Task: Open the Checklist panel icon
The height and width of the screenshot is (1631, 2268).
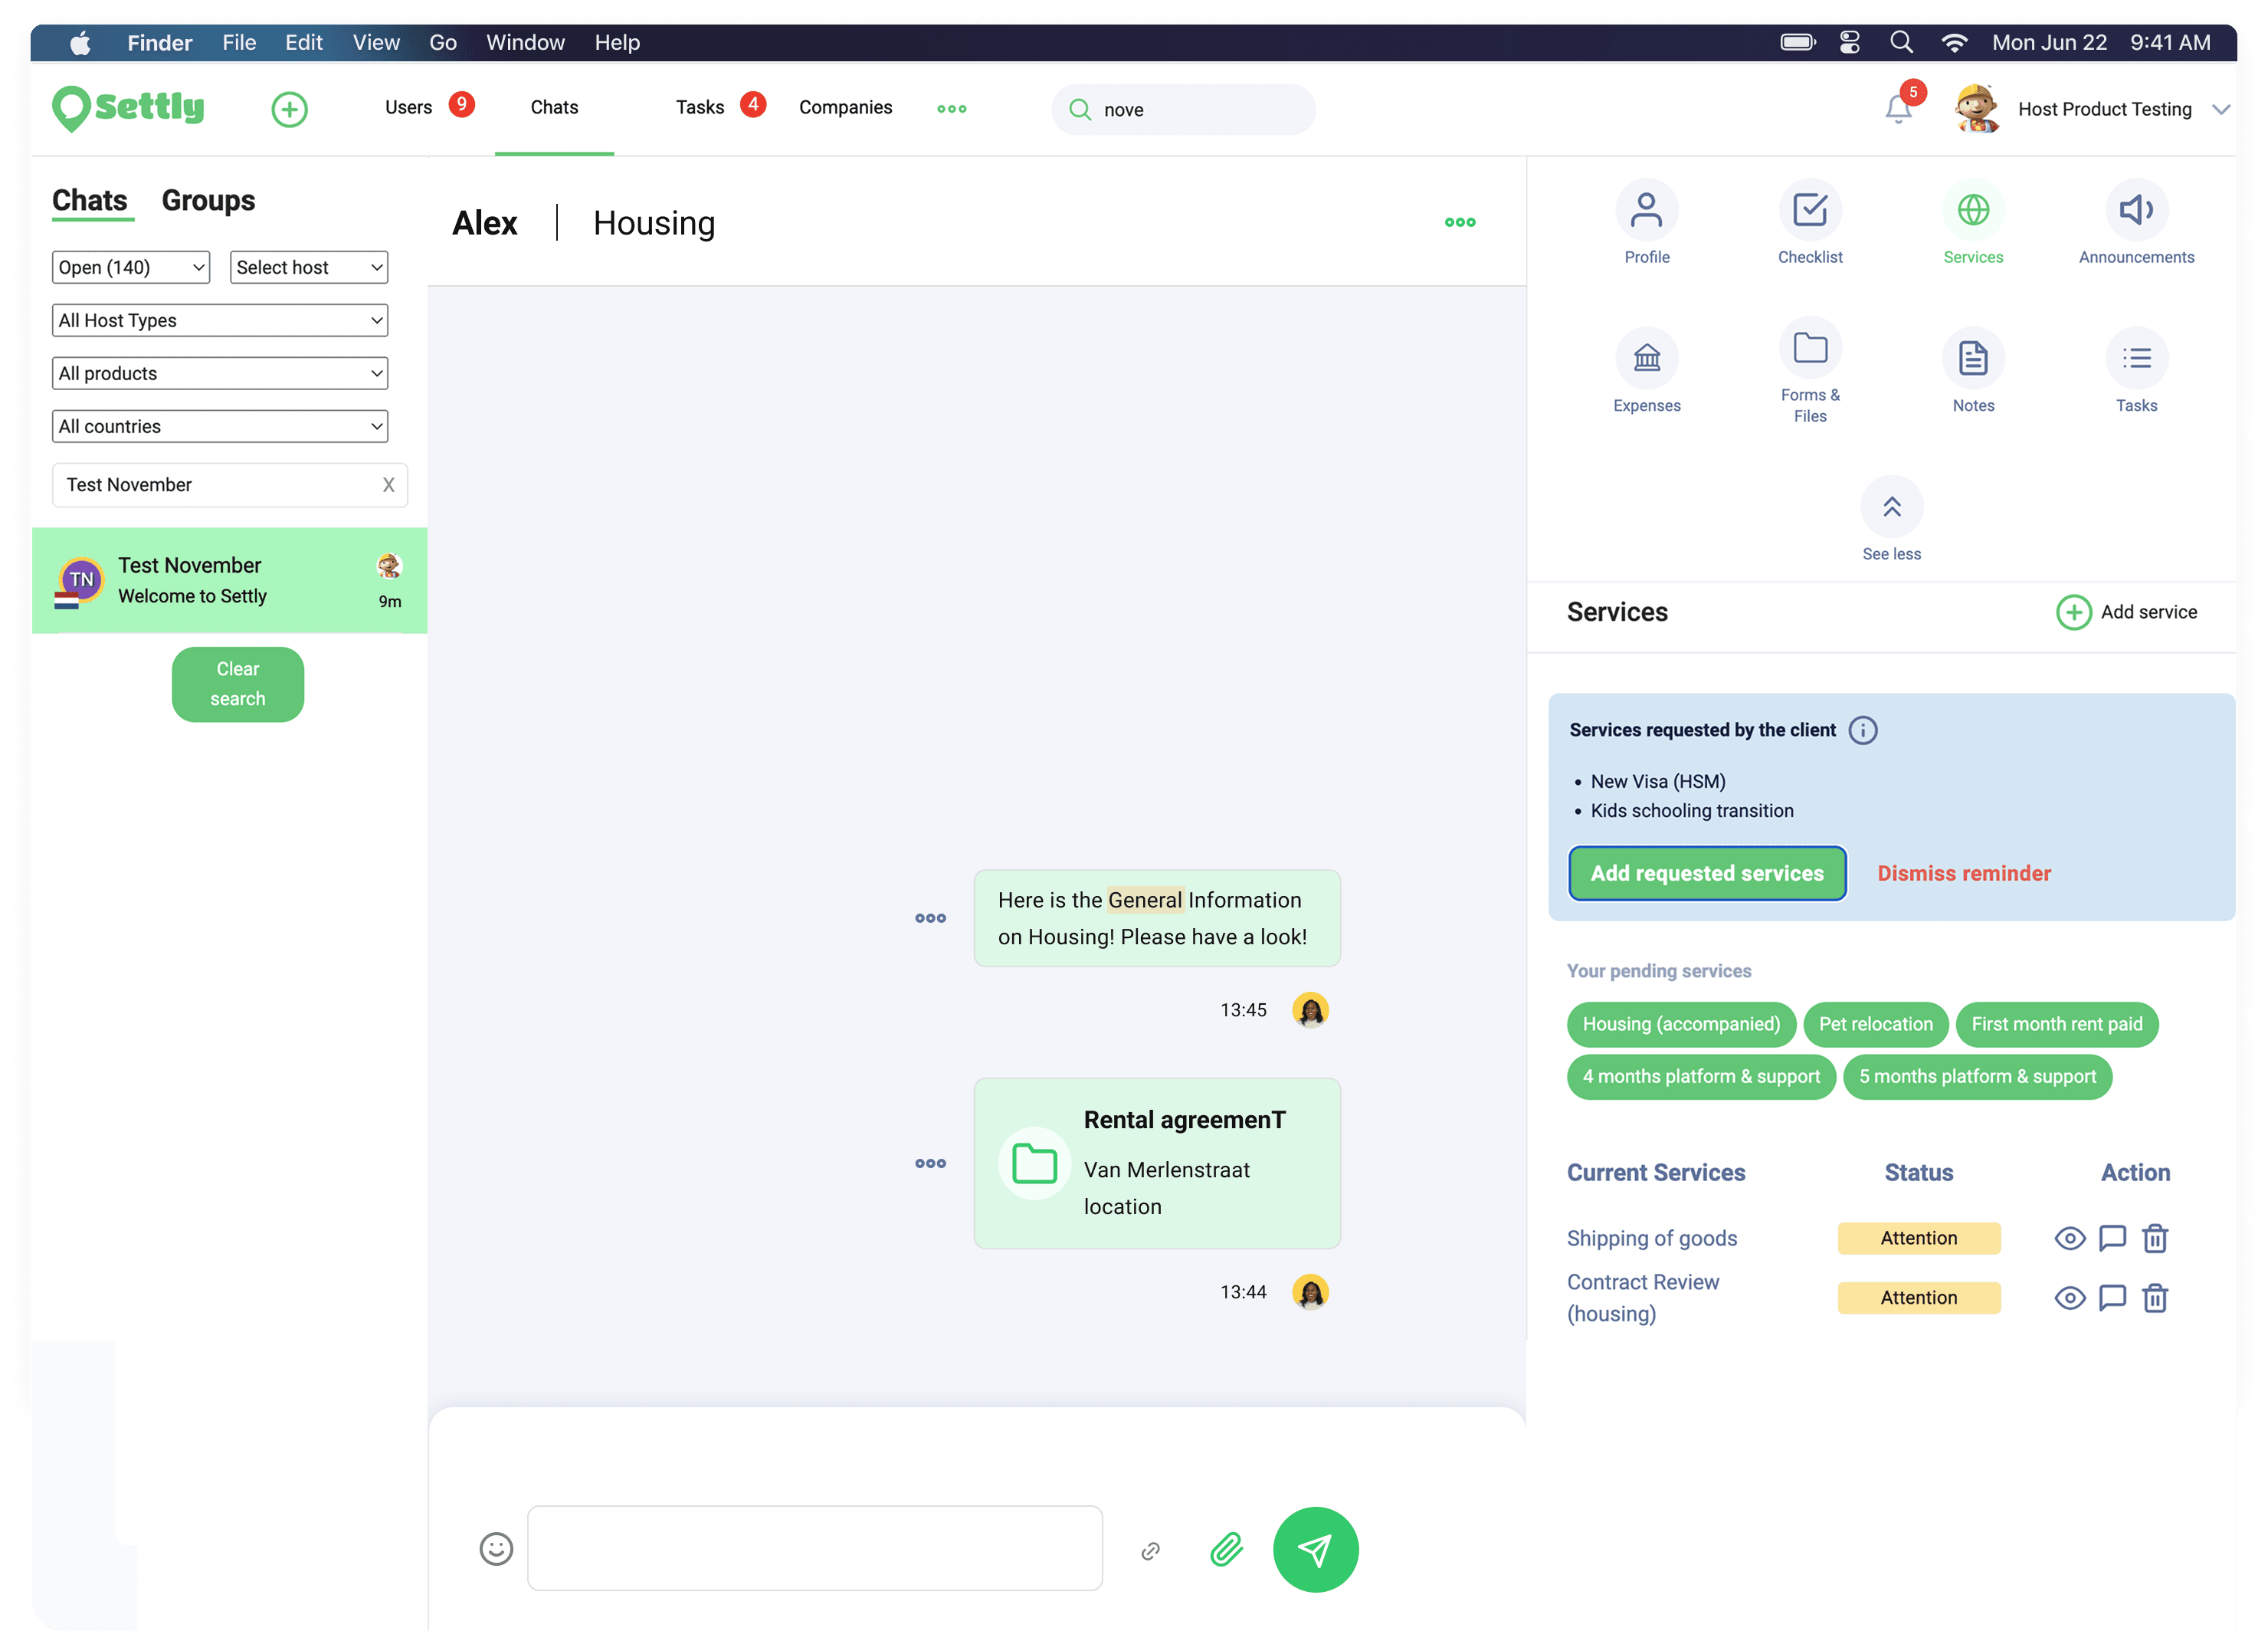Action: pyautogui.click(x=1809, y=211)
